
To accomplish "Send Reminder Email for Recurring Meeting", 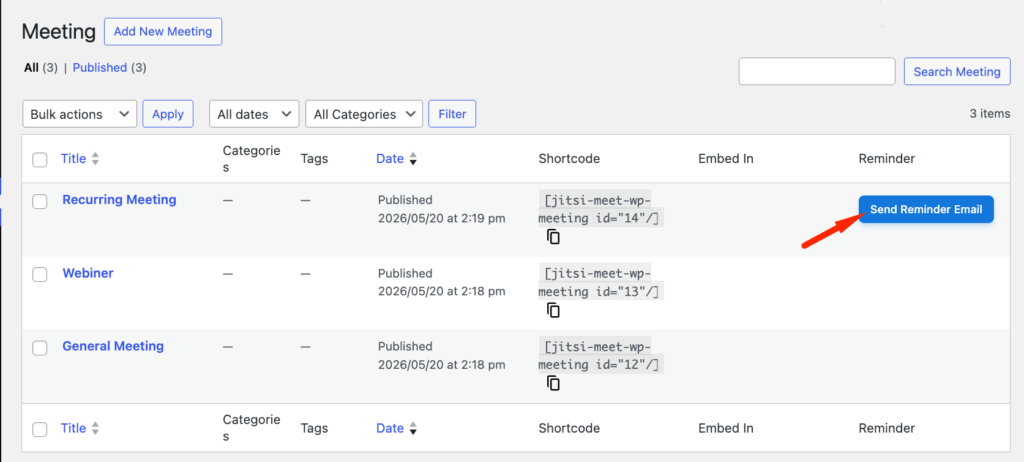I will [926, 209].
